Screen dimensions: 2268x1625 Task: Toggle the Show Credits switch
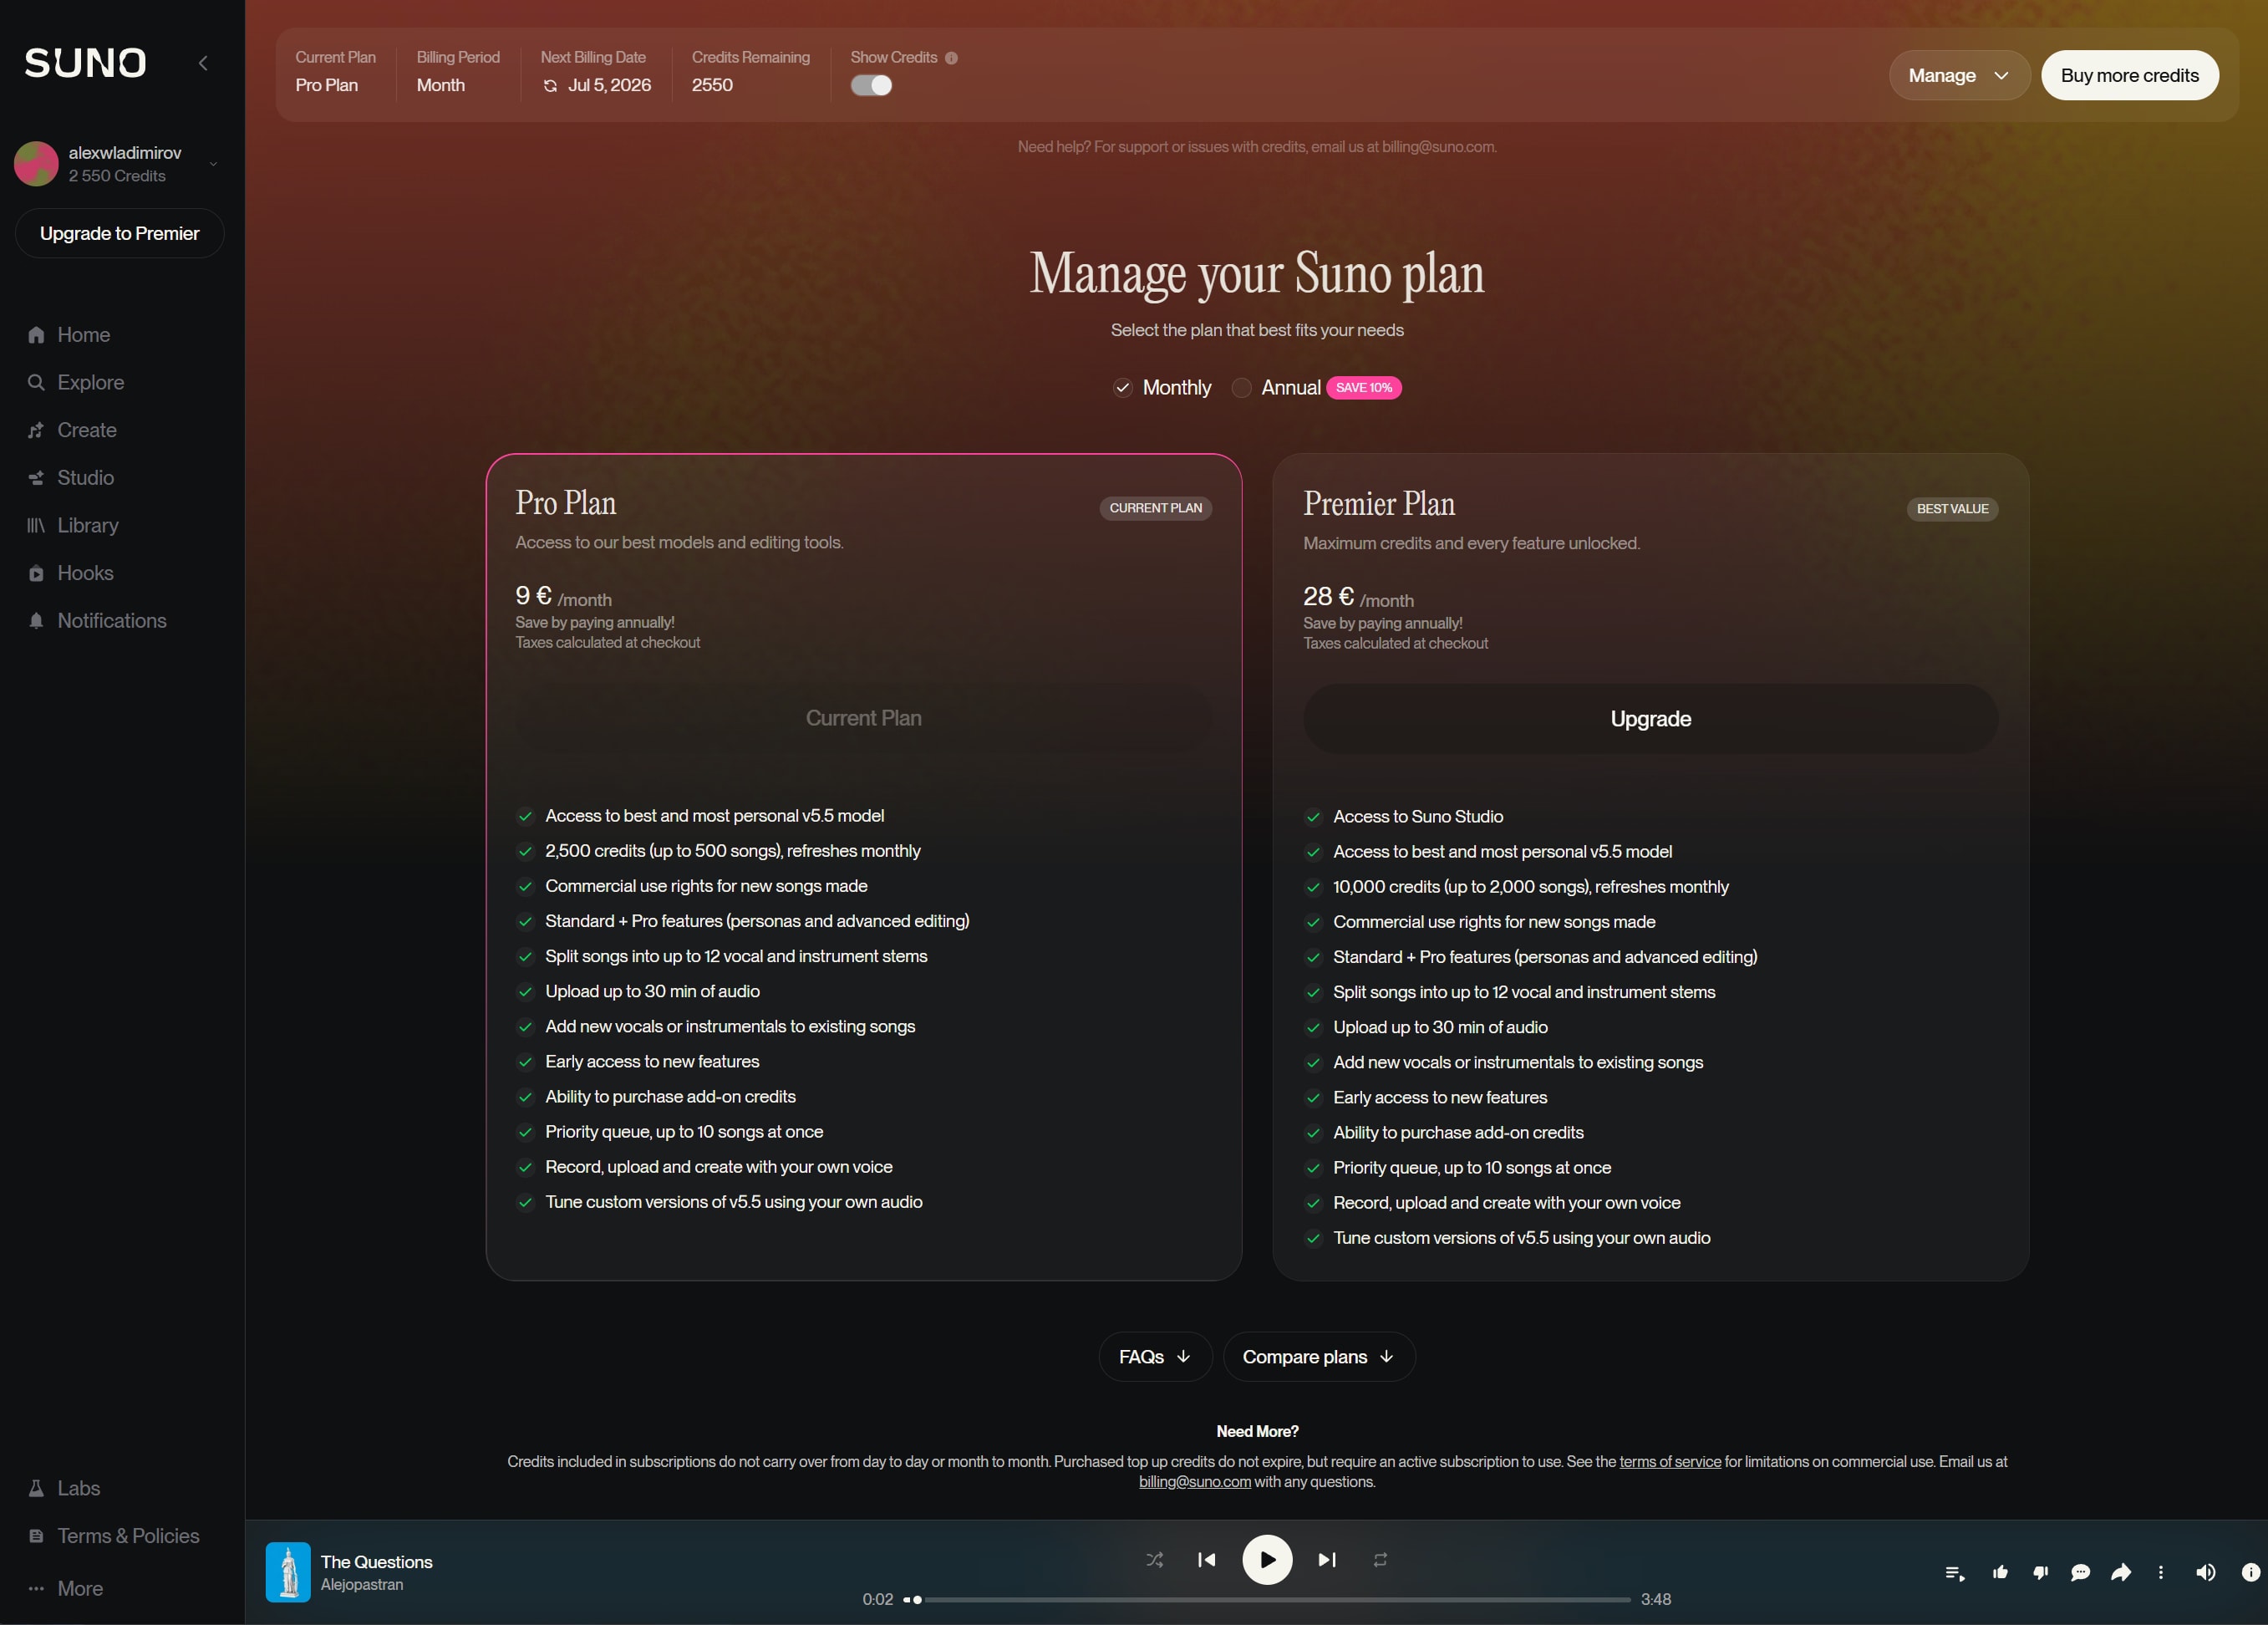871,86
